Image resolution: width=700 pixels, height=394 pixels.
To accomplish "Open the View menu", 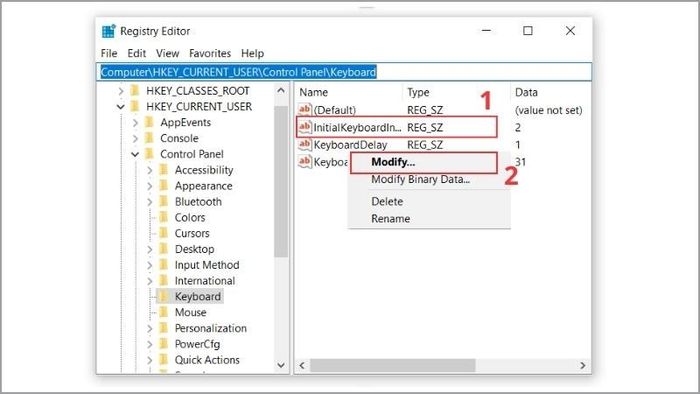I will coord(167,53).
